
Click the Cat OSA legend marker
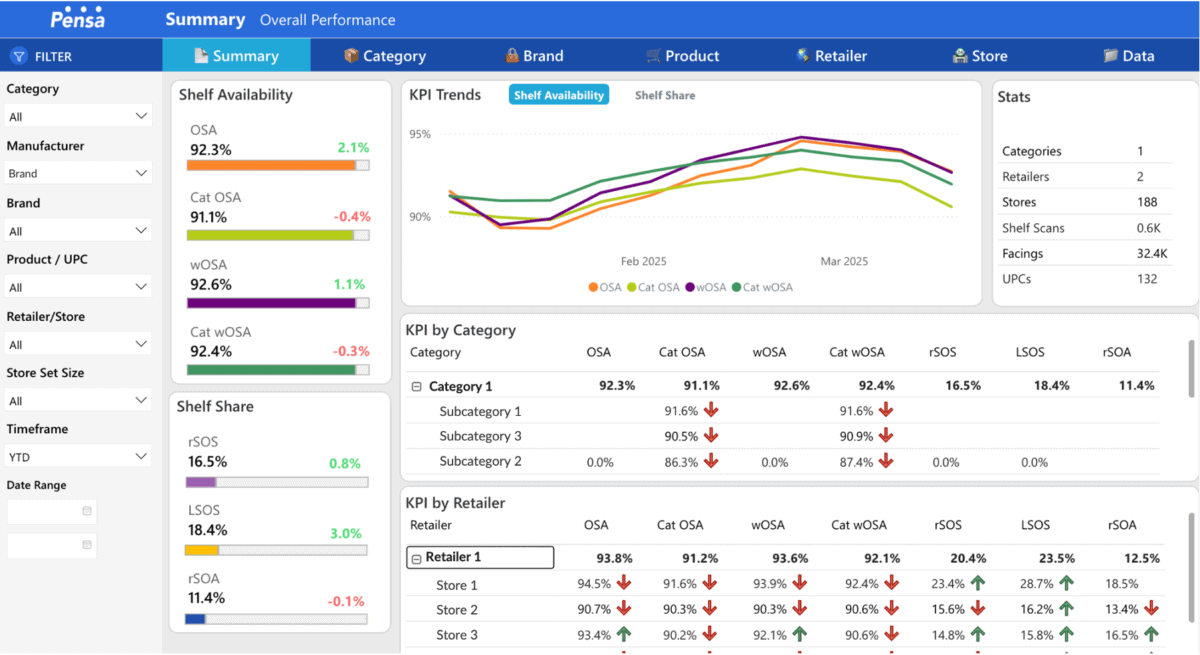[x=631, y=287]
